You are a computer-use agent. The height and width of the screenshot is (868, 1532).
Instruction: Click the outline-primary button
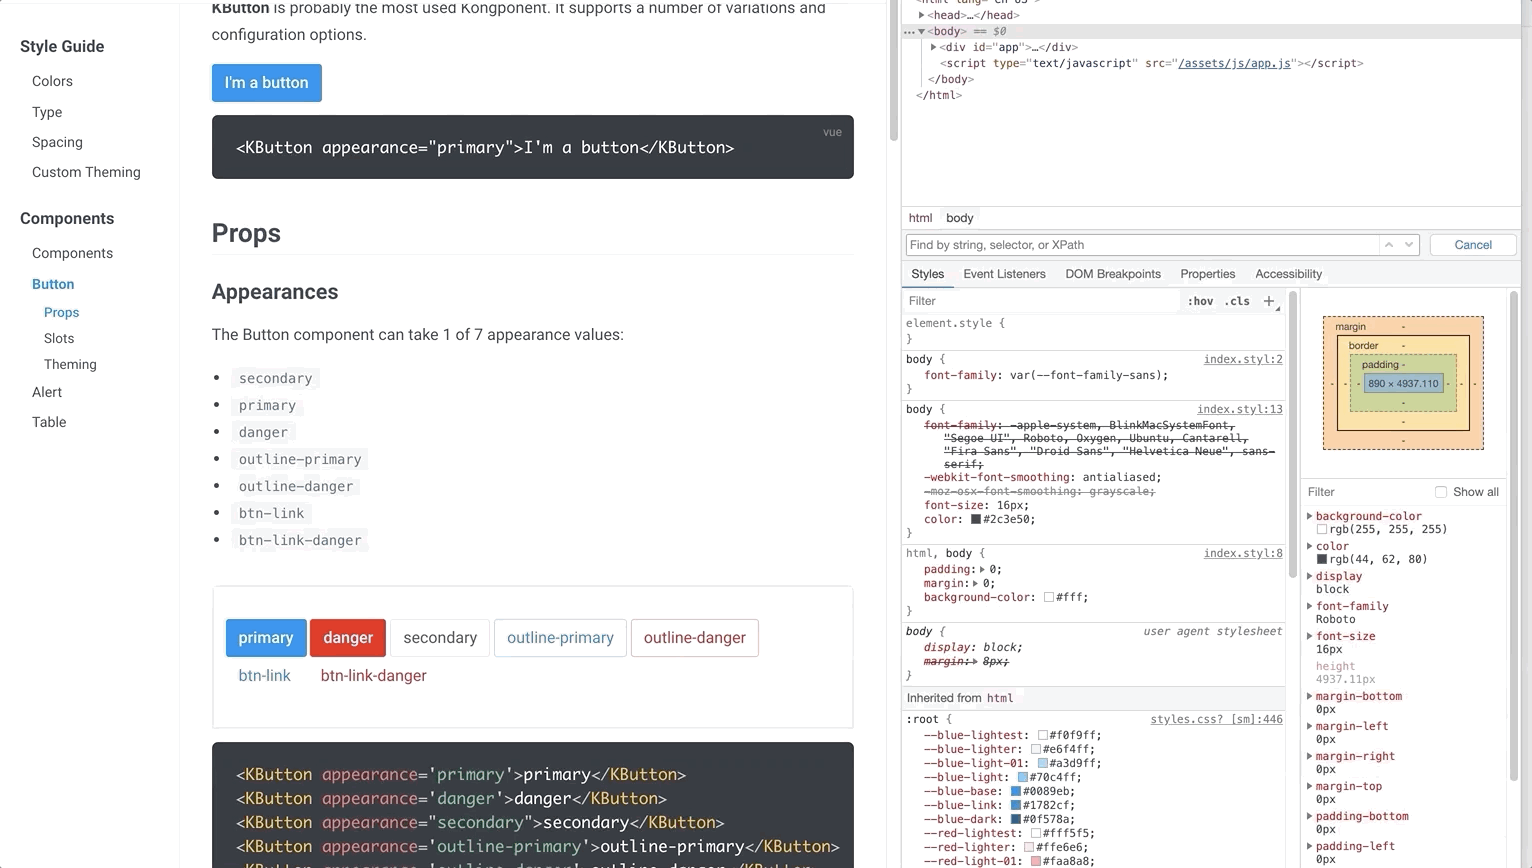pyautogui.click(x=560, y=638)
